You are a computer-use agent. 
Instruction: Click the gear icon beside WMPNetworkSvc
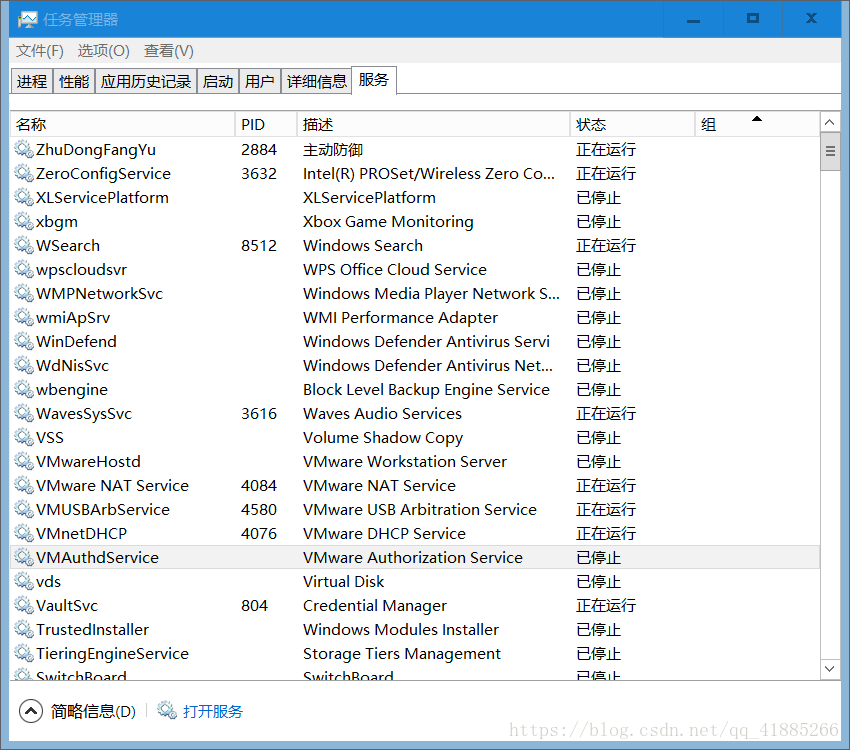click(x=24, y=293)
